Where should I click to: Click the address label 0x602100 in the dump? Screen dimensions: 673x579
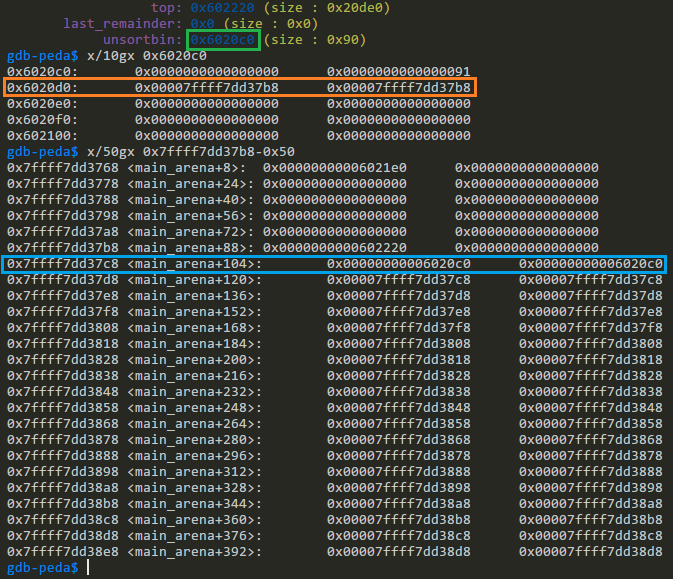tap(42, 136)
